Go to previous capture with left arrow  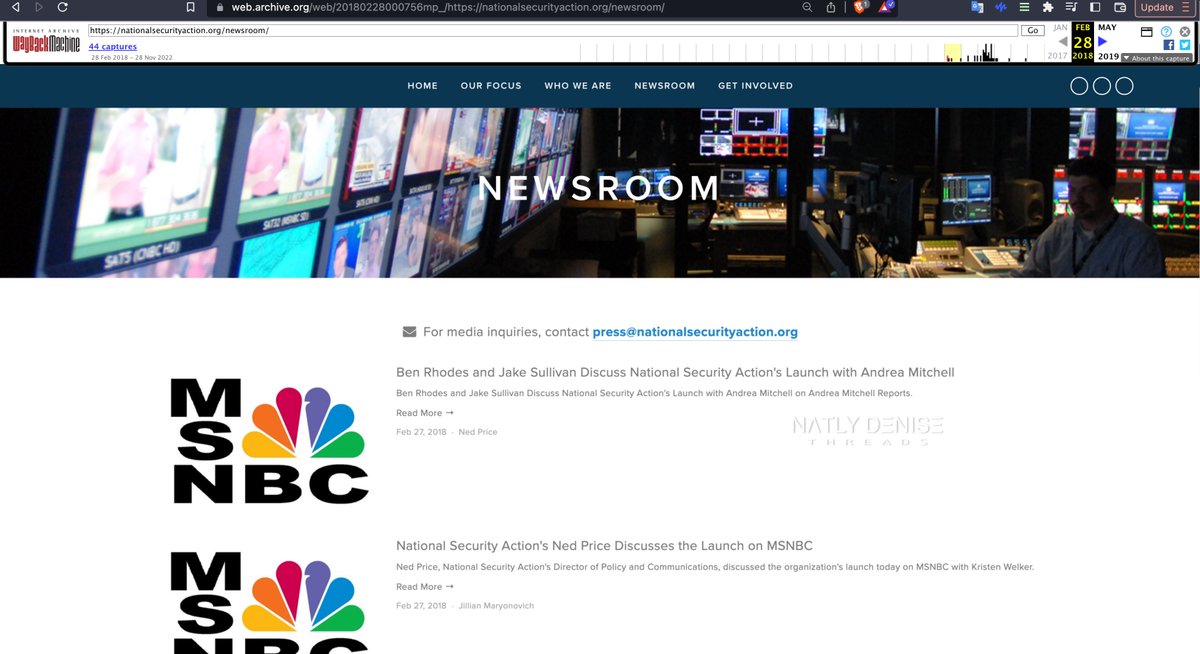click(1062, 42)
